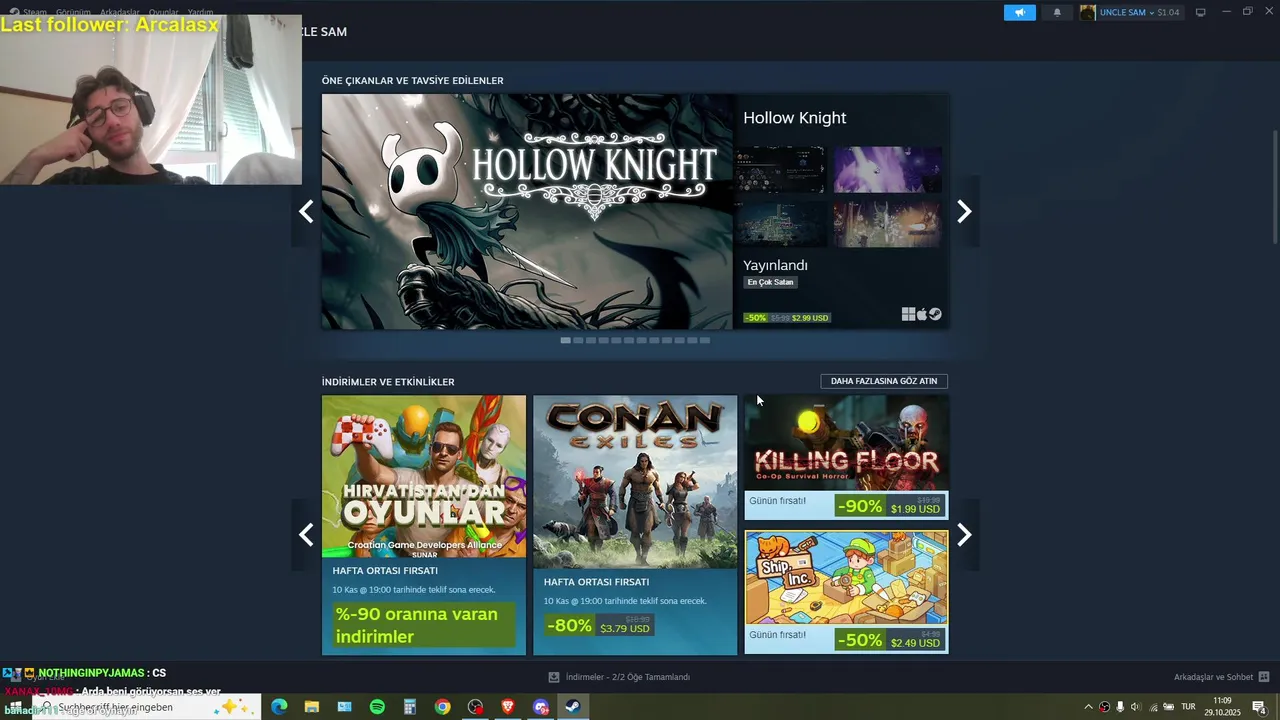Open Google Chrome from the taskbar

[x=442, y=707]
